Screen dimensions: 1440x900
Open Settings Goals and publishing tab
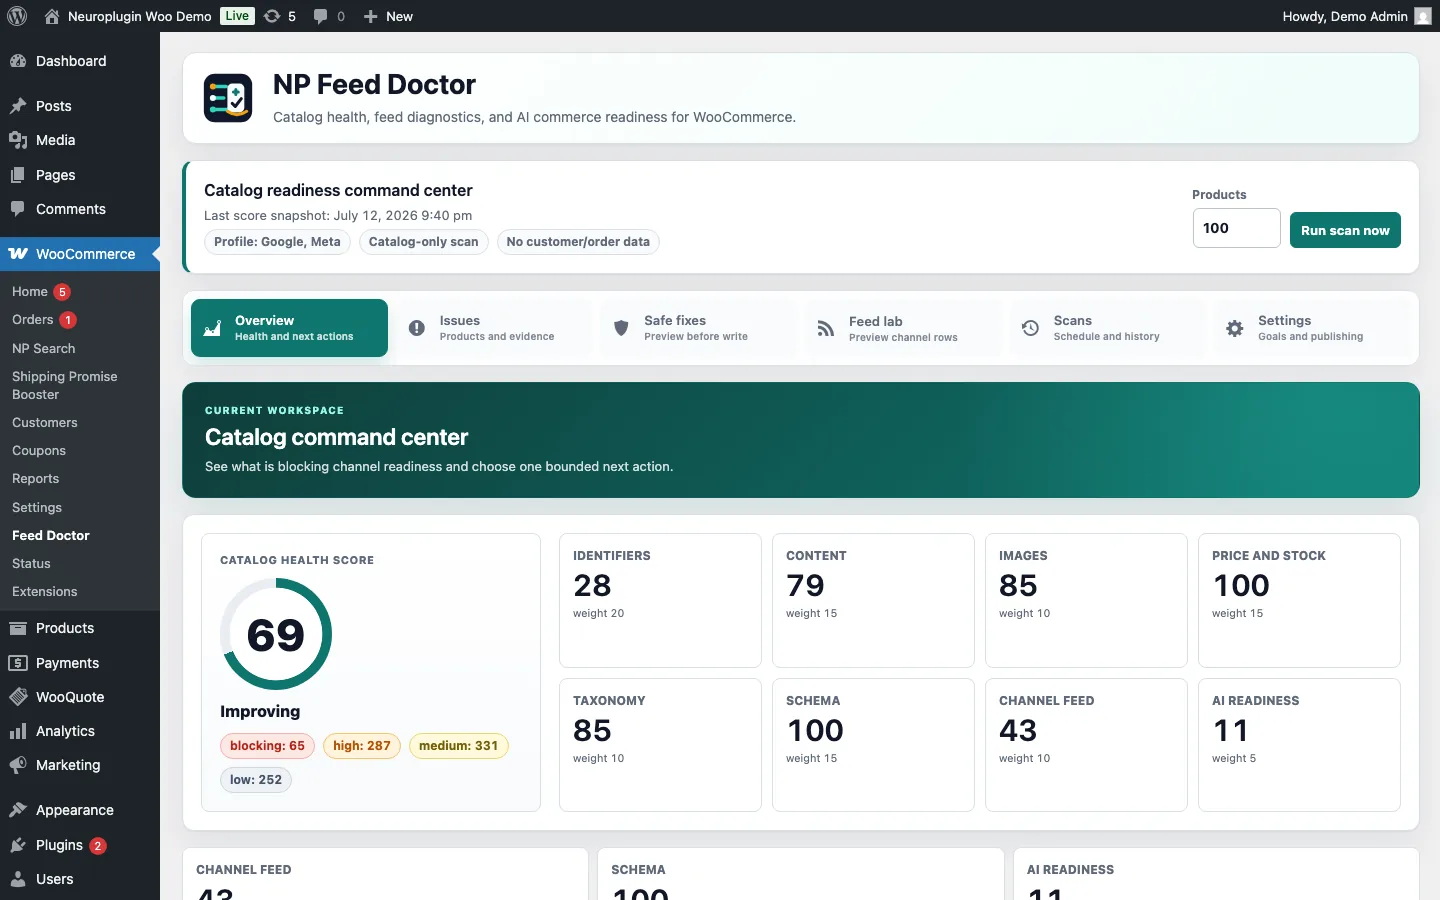point(1312,328)
